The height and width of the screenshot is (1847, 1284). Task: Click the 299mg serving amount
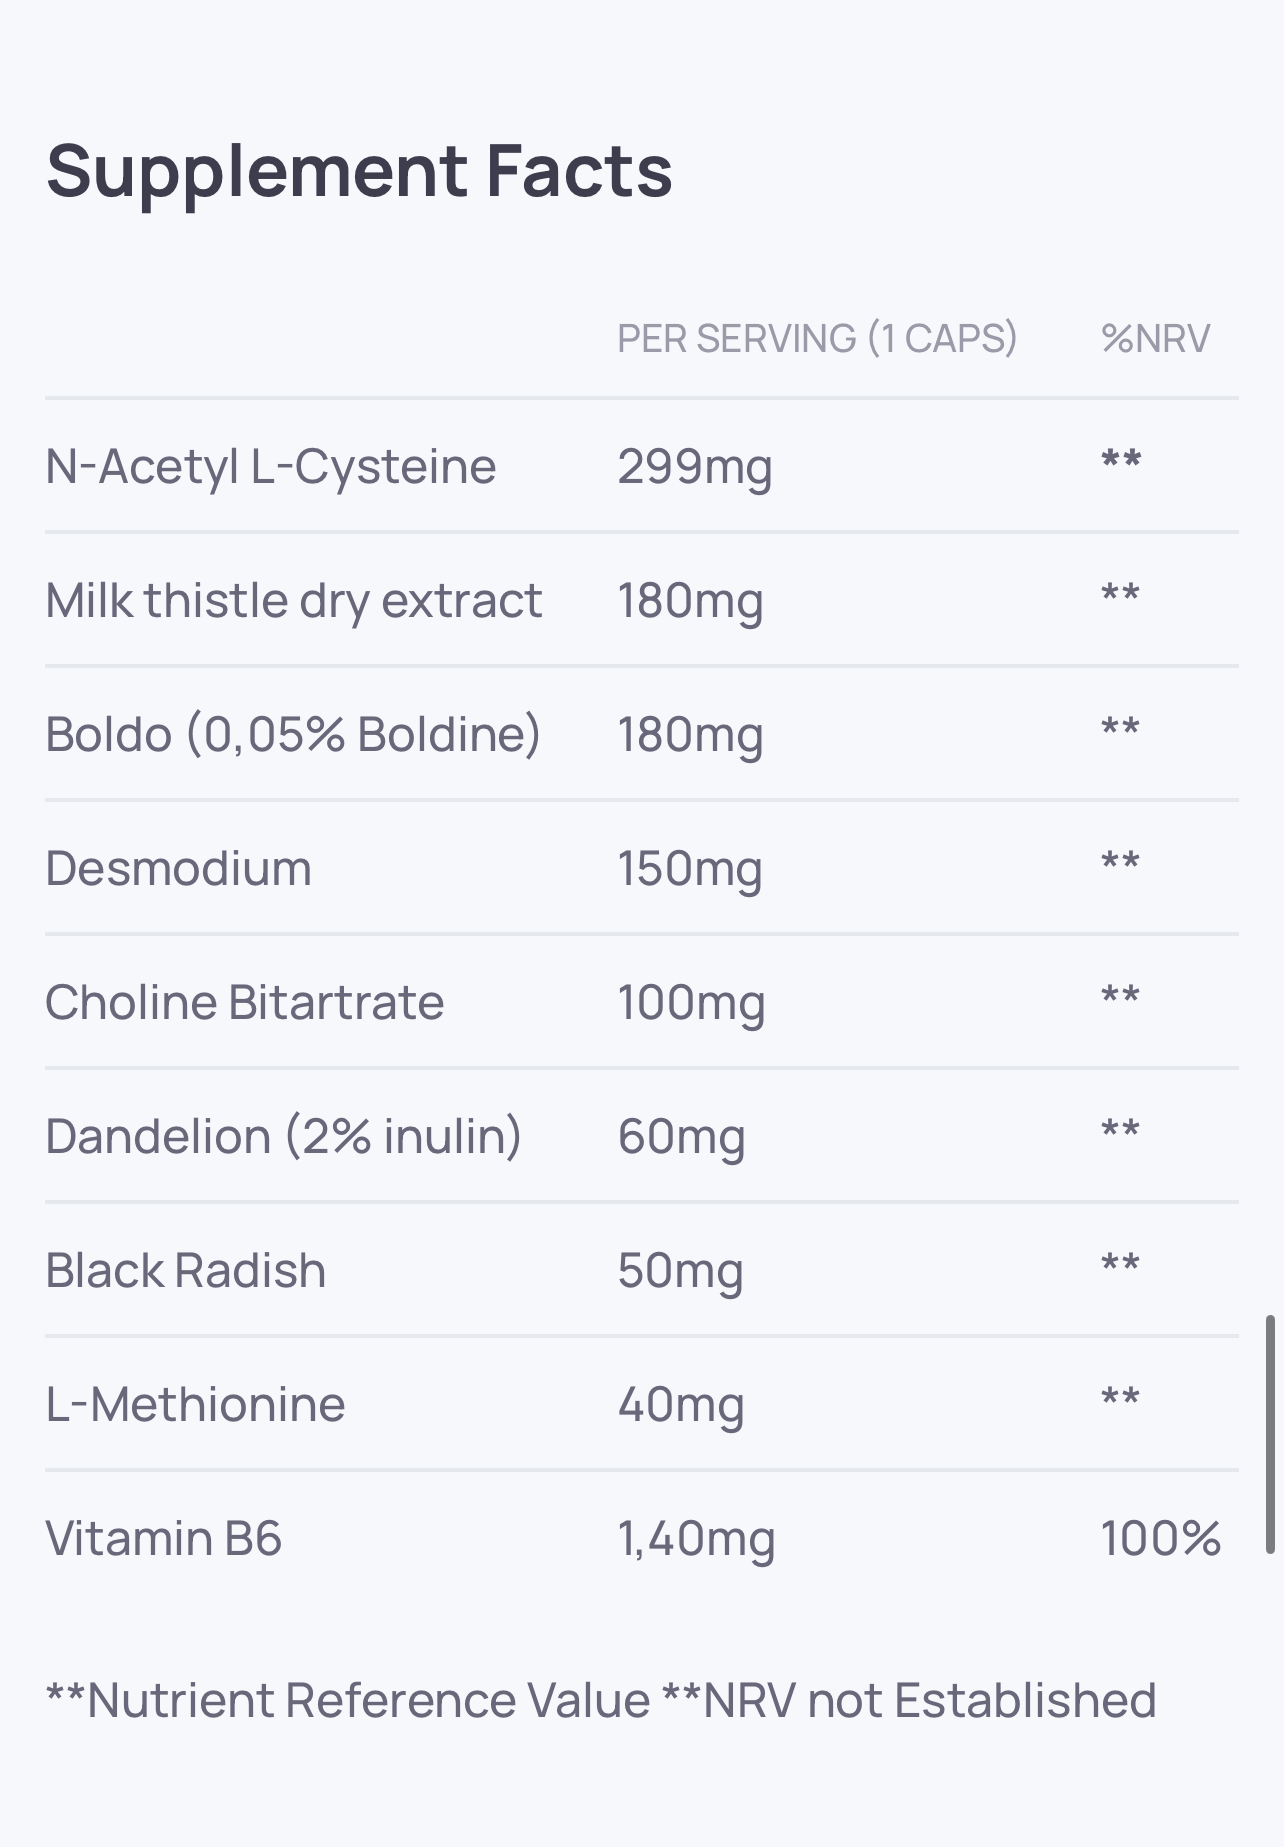pos(694,467)
